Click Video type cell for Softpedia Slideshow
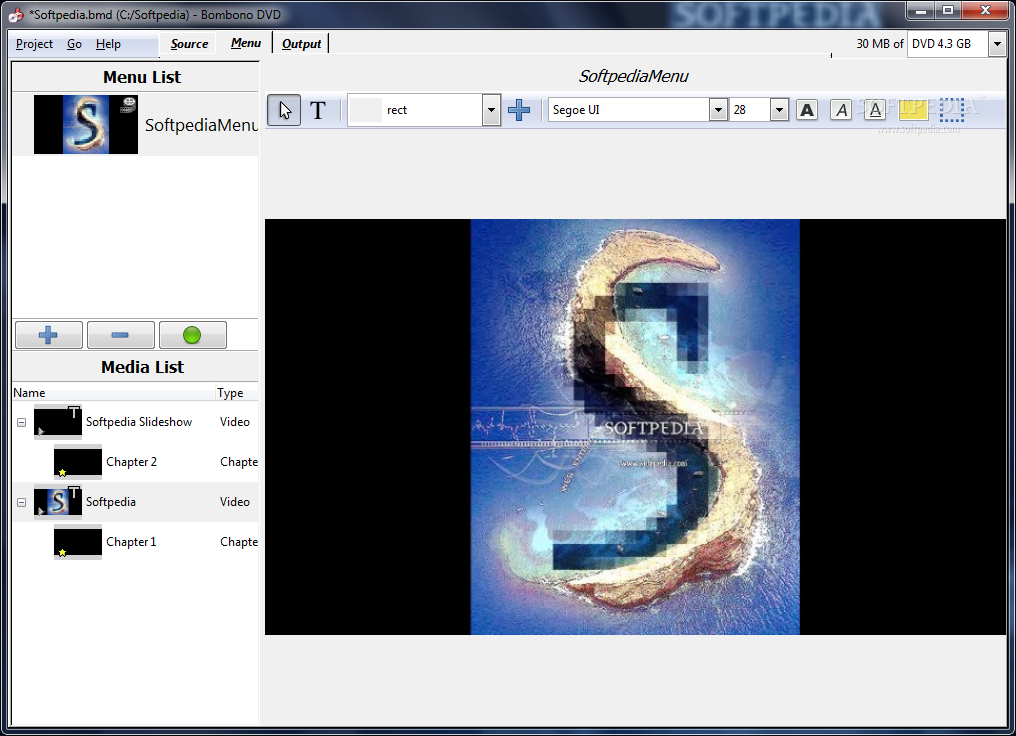Screen dimensions: 1016x736 coord(235,422)
